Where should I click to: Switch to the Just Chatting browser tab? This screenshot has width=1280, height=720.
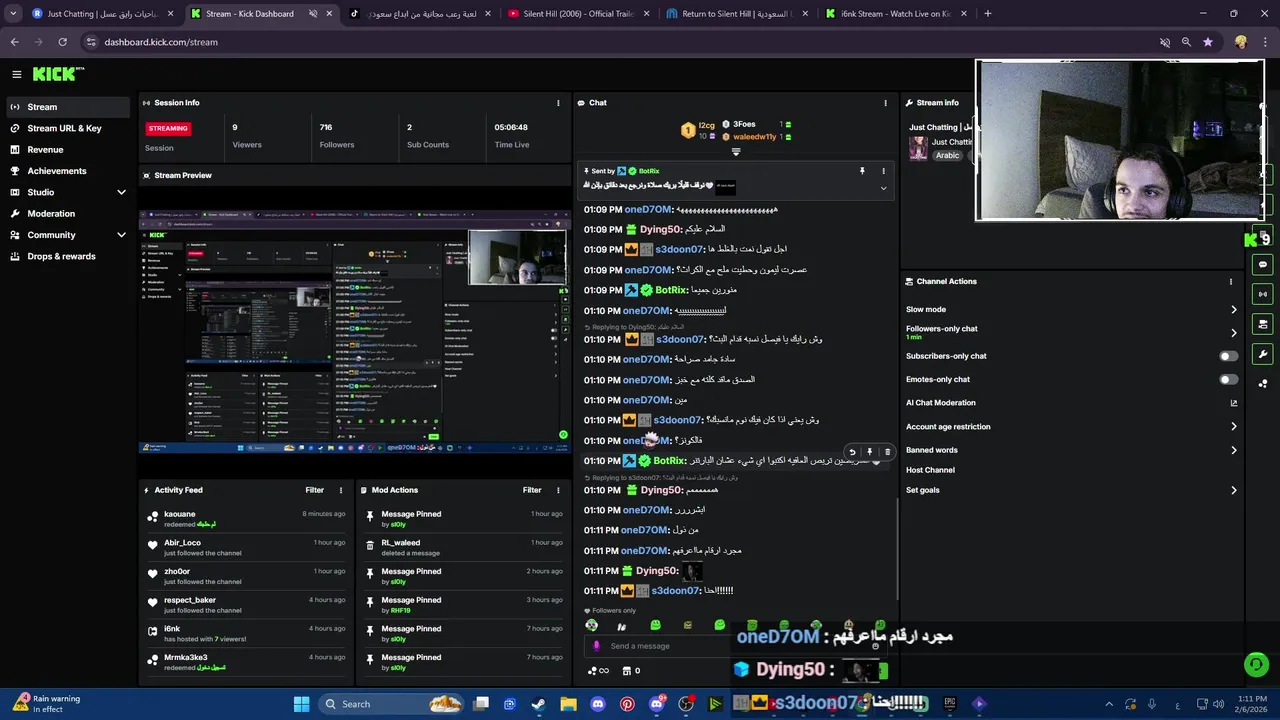coord(102,14)
